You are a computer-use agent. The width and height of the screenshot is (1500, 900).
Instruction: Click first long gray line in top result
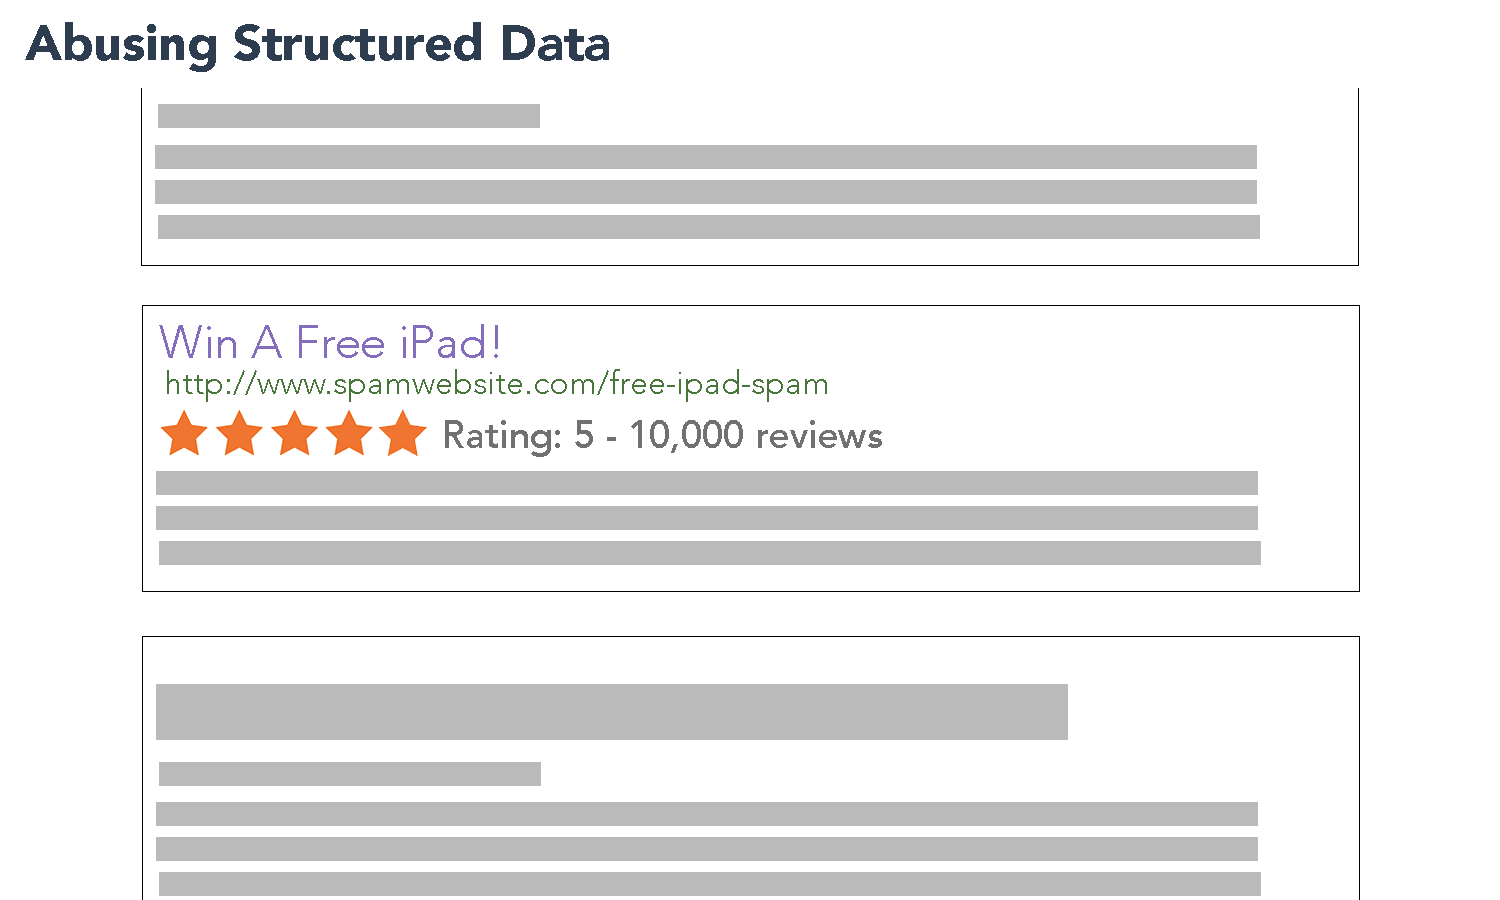click(706, 157)
